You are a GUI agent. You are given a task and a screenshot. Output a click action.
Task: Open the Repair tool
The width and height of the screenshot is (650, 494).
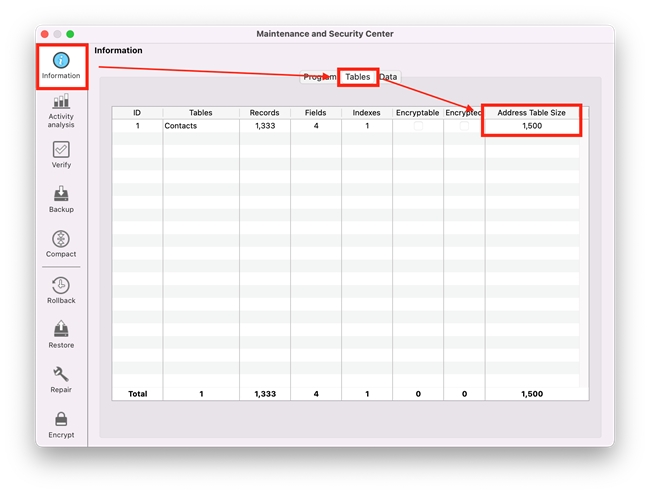tap(61, 378)
